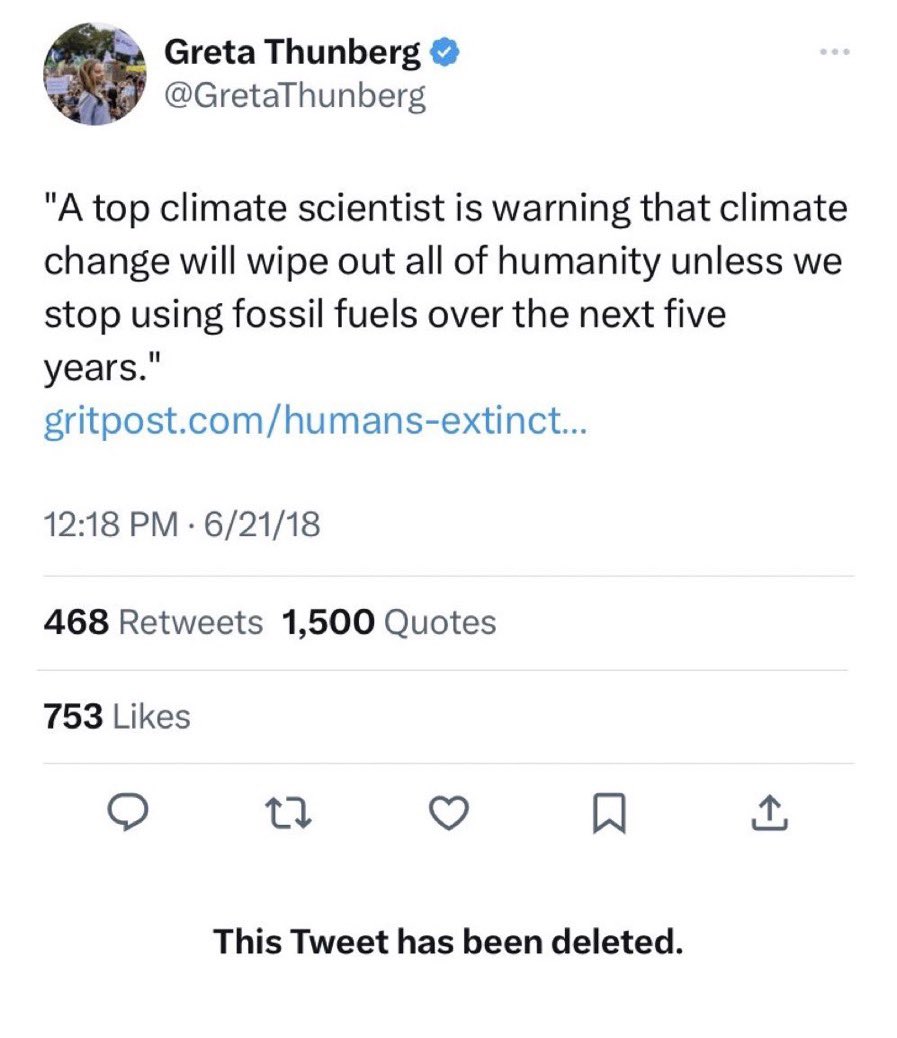The image size is (897, 1038).
Task: Click the reply speech bubble icon
Action: tap(128, 813)
